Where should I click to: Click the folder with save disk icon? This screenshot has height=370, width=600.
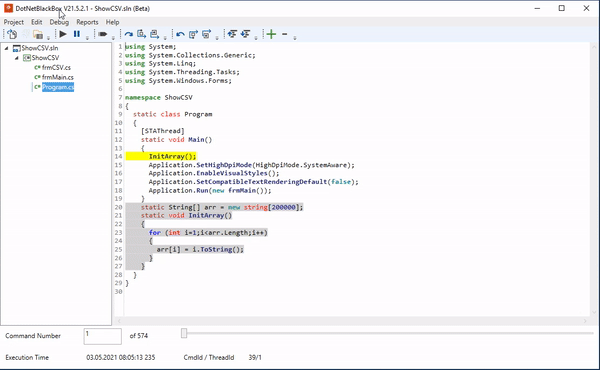tap(38, 34)
